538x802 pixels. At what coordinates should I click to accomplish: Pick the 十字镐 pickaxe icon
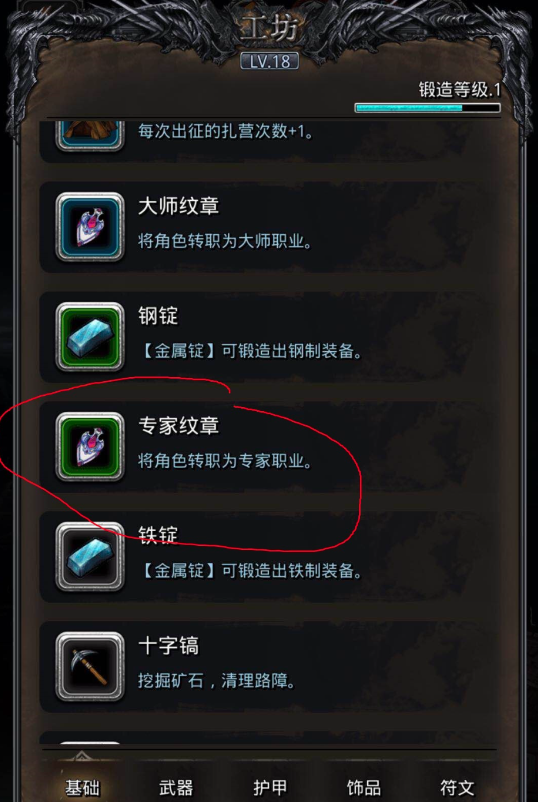(x=90, y=667)
